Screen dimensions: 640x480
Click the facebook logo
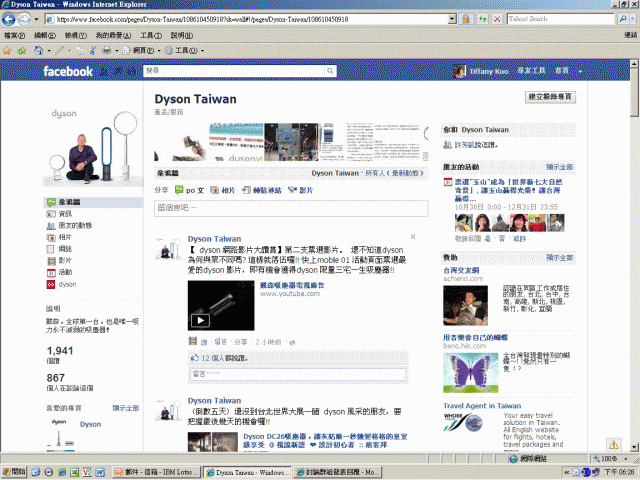point(68,71)
